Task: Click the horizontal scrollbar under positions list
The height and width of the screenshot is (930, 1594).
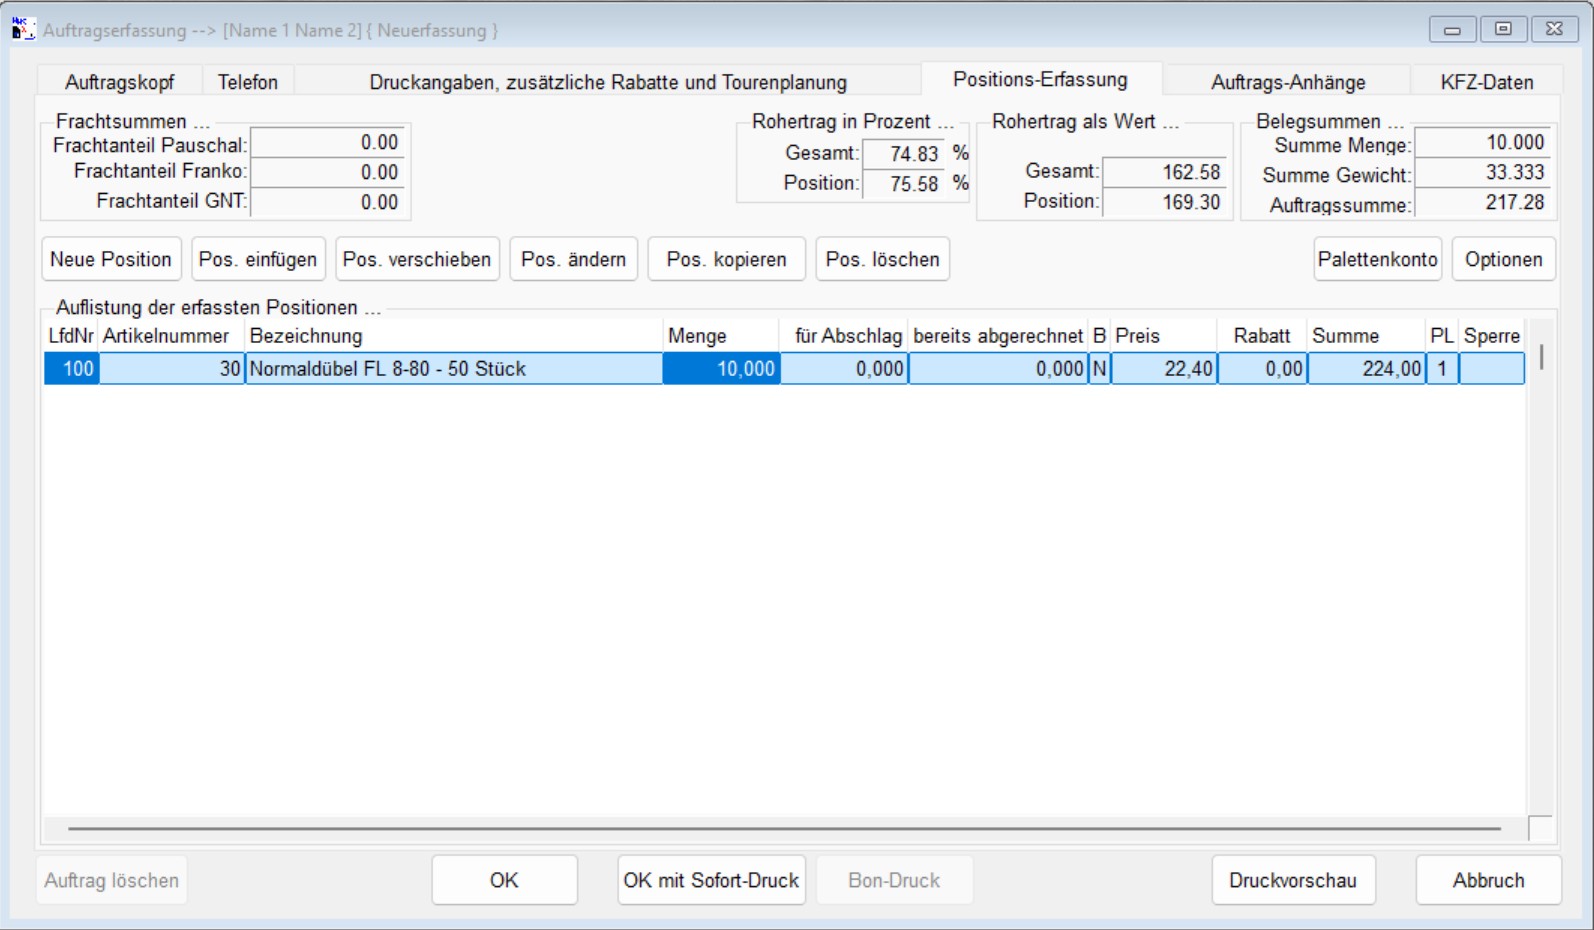Action: coord(784,828)
